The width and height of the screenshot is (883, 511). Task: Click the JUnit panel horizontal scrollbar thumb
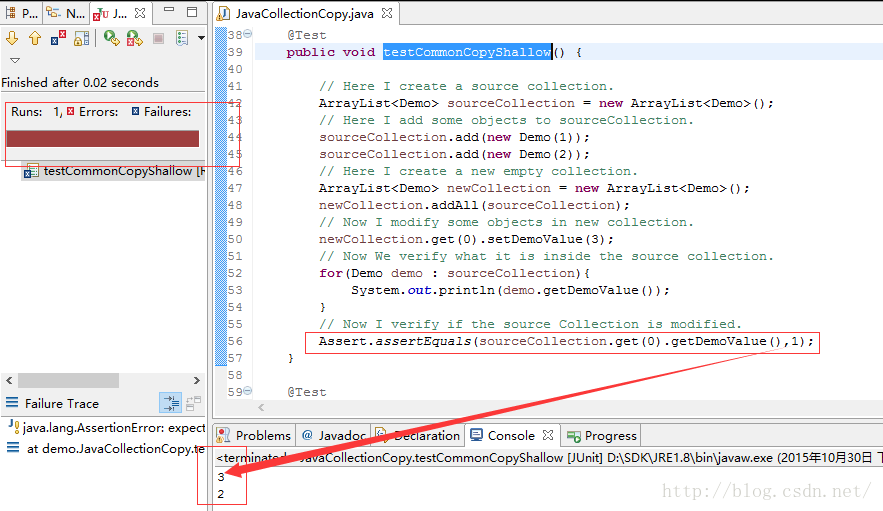pyautogui.click(x=68, y=381)
